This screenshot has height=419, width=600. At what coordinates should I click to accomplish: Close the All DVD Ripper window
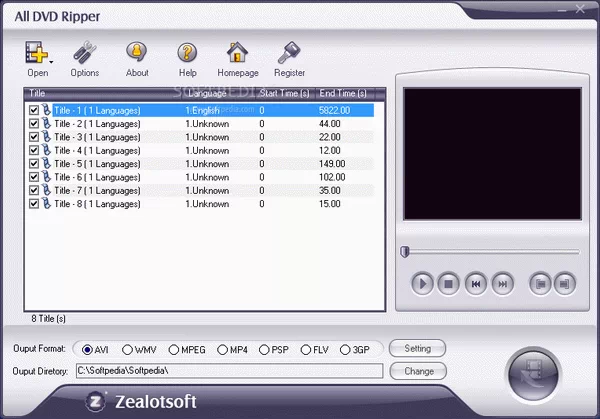coord(580,9)
